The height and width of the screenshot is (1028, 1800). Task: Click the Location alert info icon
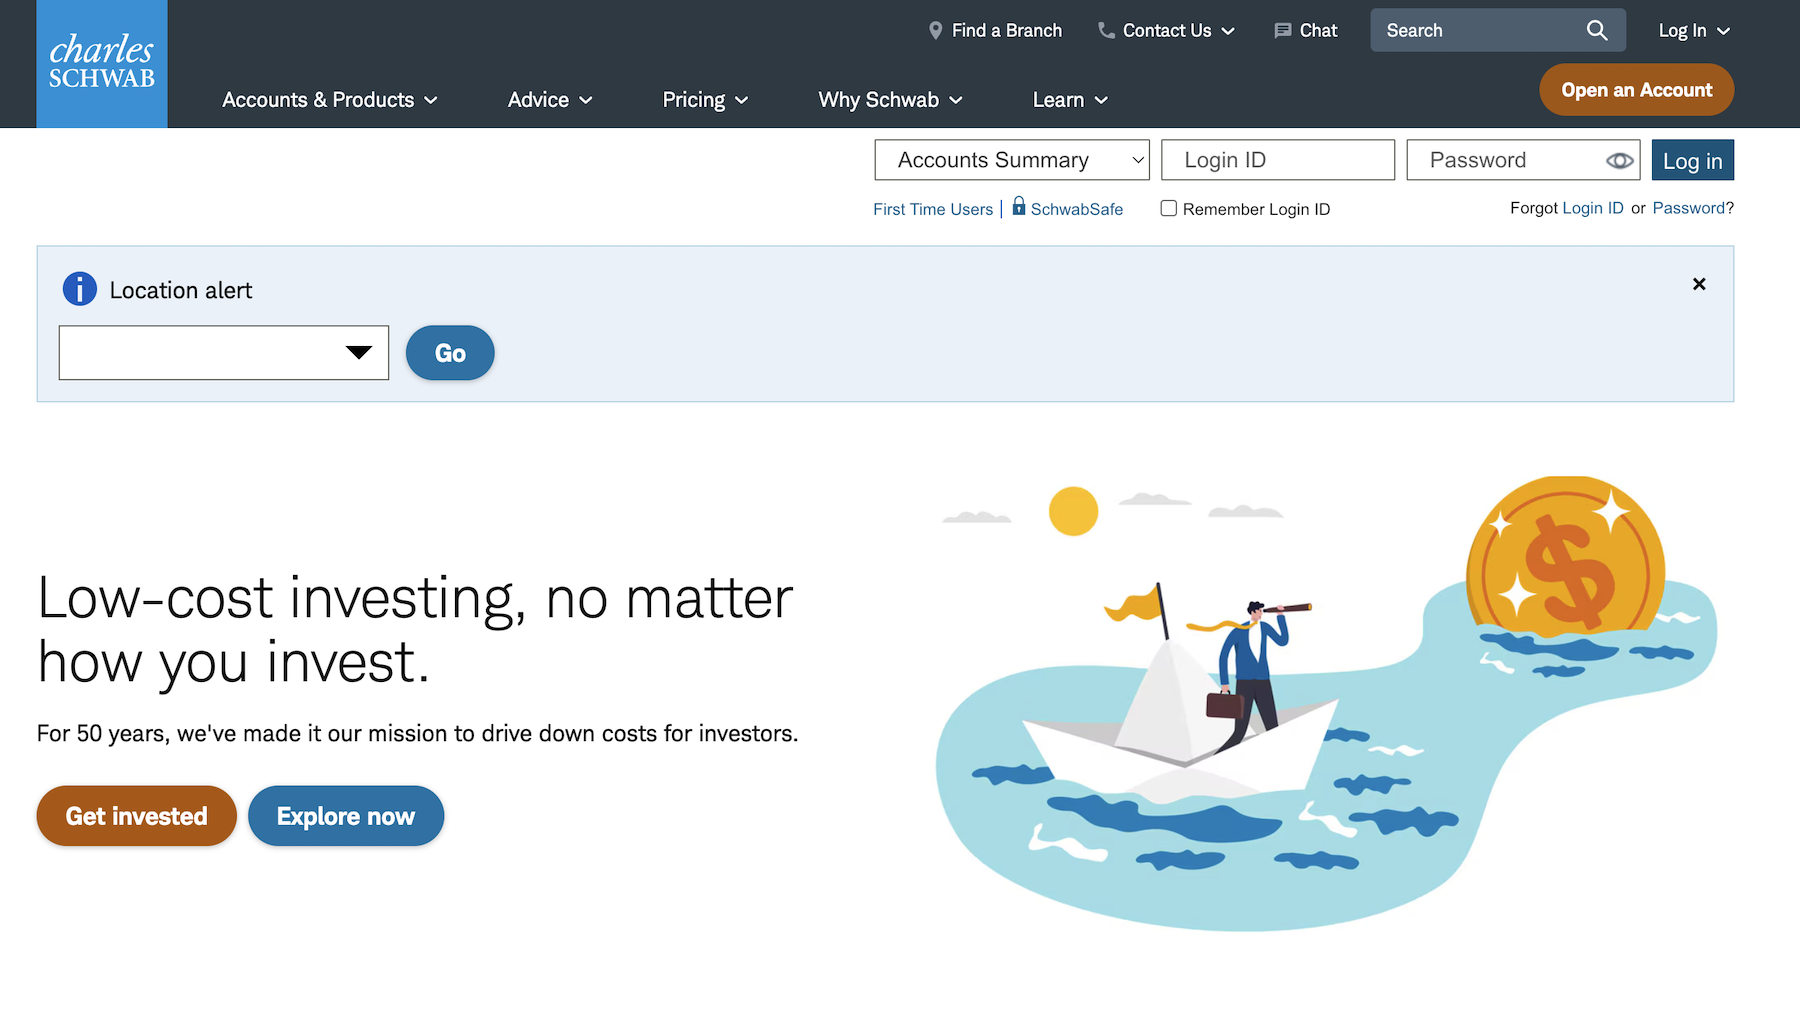(x=80, y=289)
